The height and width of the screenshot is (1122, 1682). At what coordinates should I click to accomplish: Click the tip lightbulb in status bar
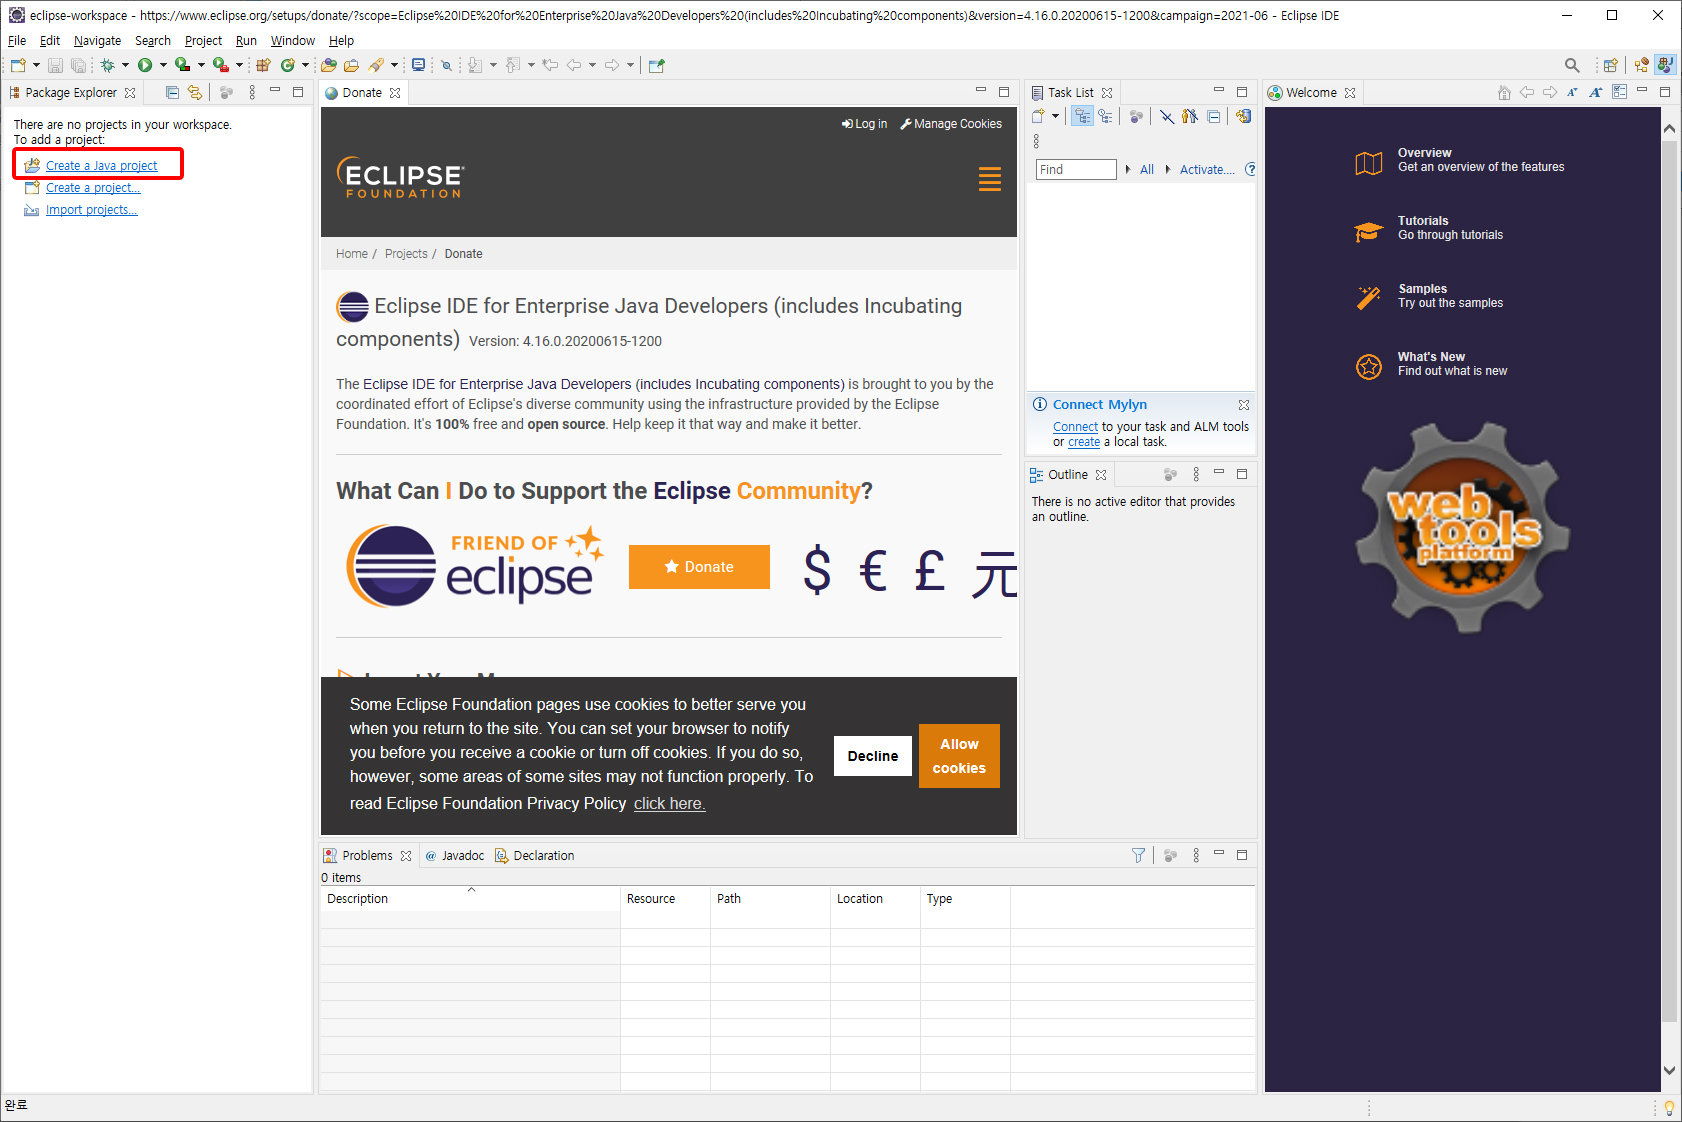pos(1669,1107)
